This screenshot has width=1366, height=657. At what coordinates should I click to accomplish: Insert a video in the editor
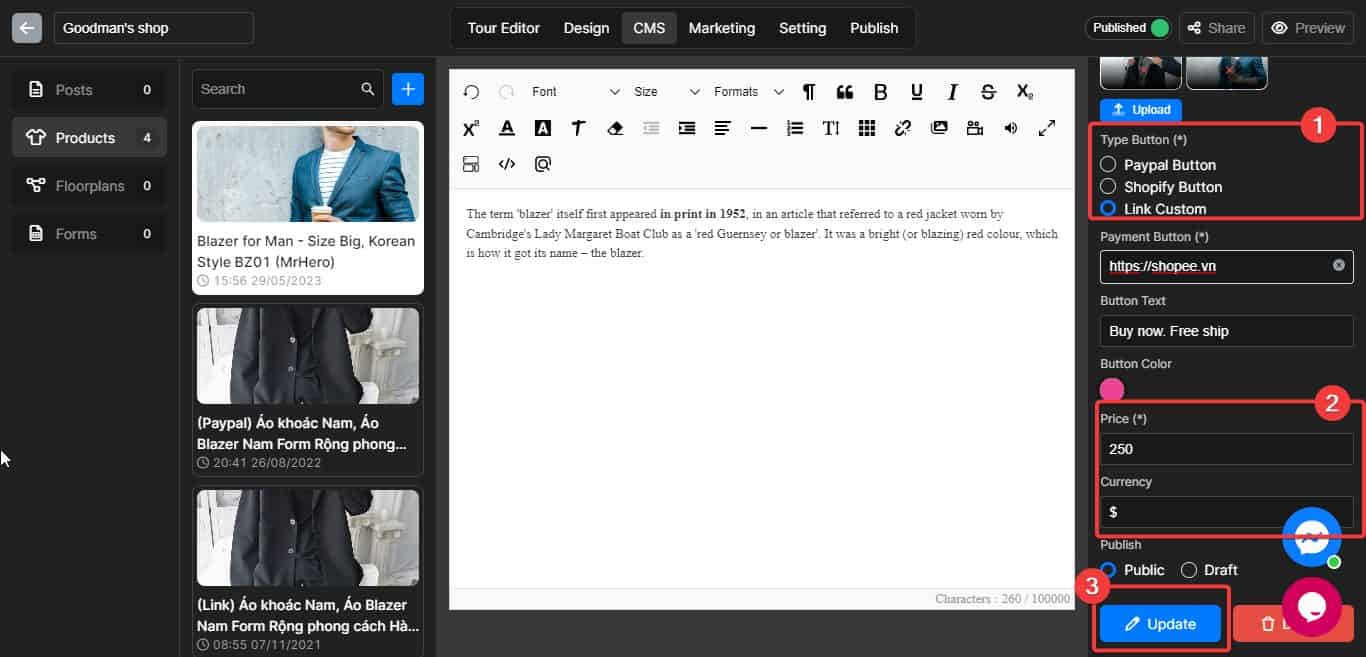coord(975,128)
